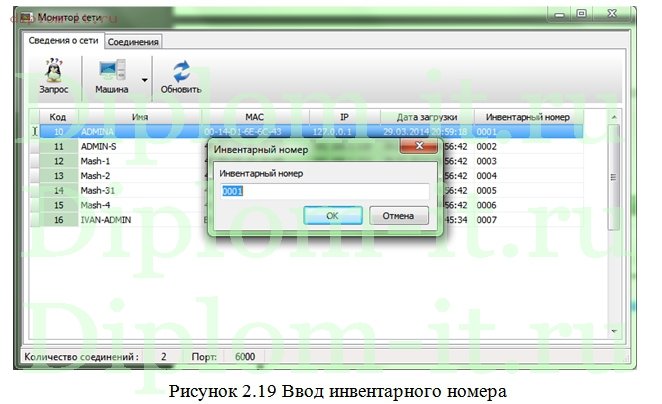Click code cell 11
The height and width of the screenshot is (404, 662).
click(59, 146)
